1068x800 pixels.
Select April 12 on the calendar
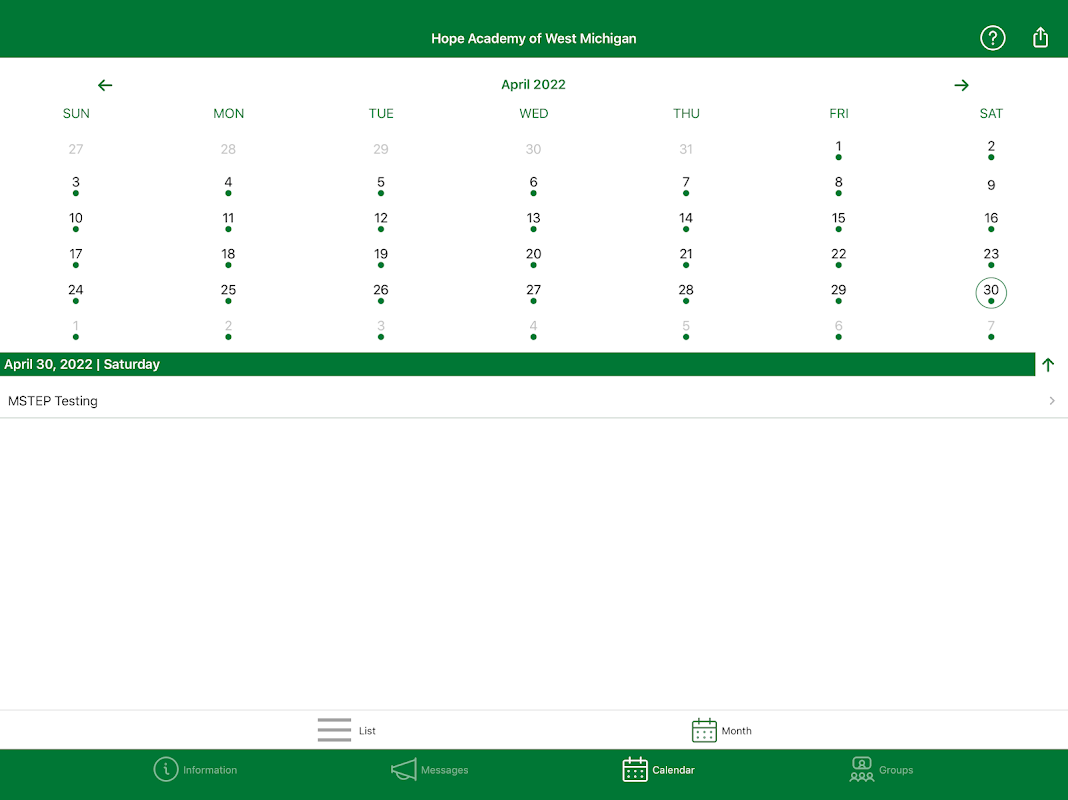[x=381, y=221]
